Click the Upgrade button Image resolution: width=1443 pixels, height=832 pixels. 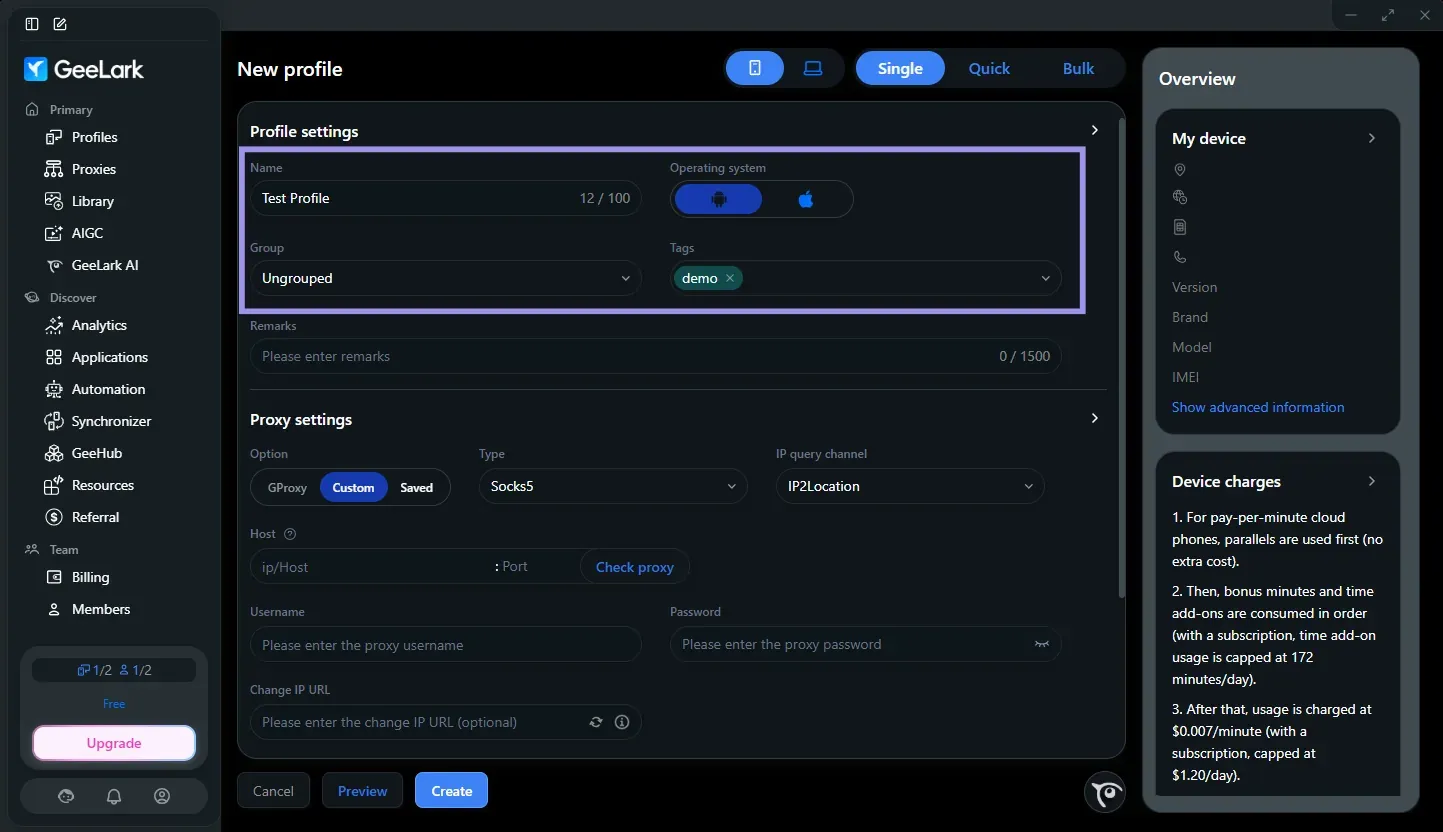click(114, 743)
